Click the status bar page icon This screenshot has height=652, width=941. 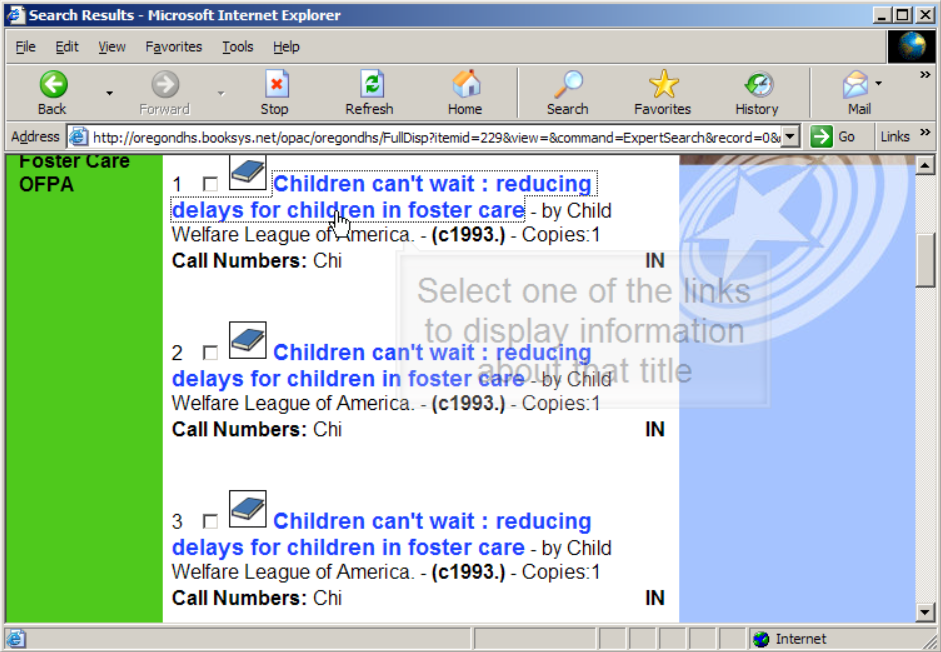[16, 639]
